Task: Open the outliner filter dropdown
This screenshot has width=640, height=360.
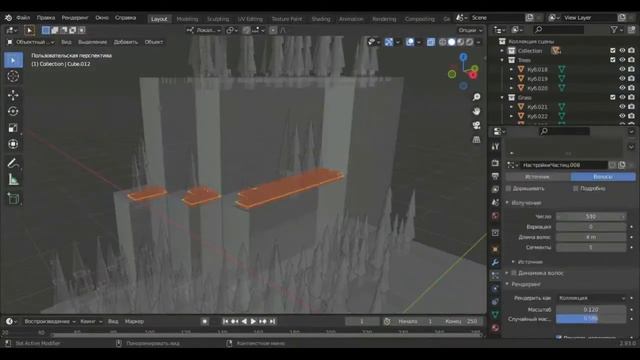Action: pos(616,29)
